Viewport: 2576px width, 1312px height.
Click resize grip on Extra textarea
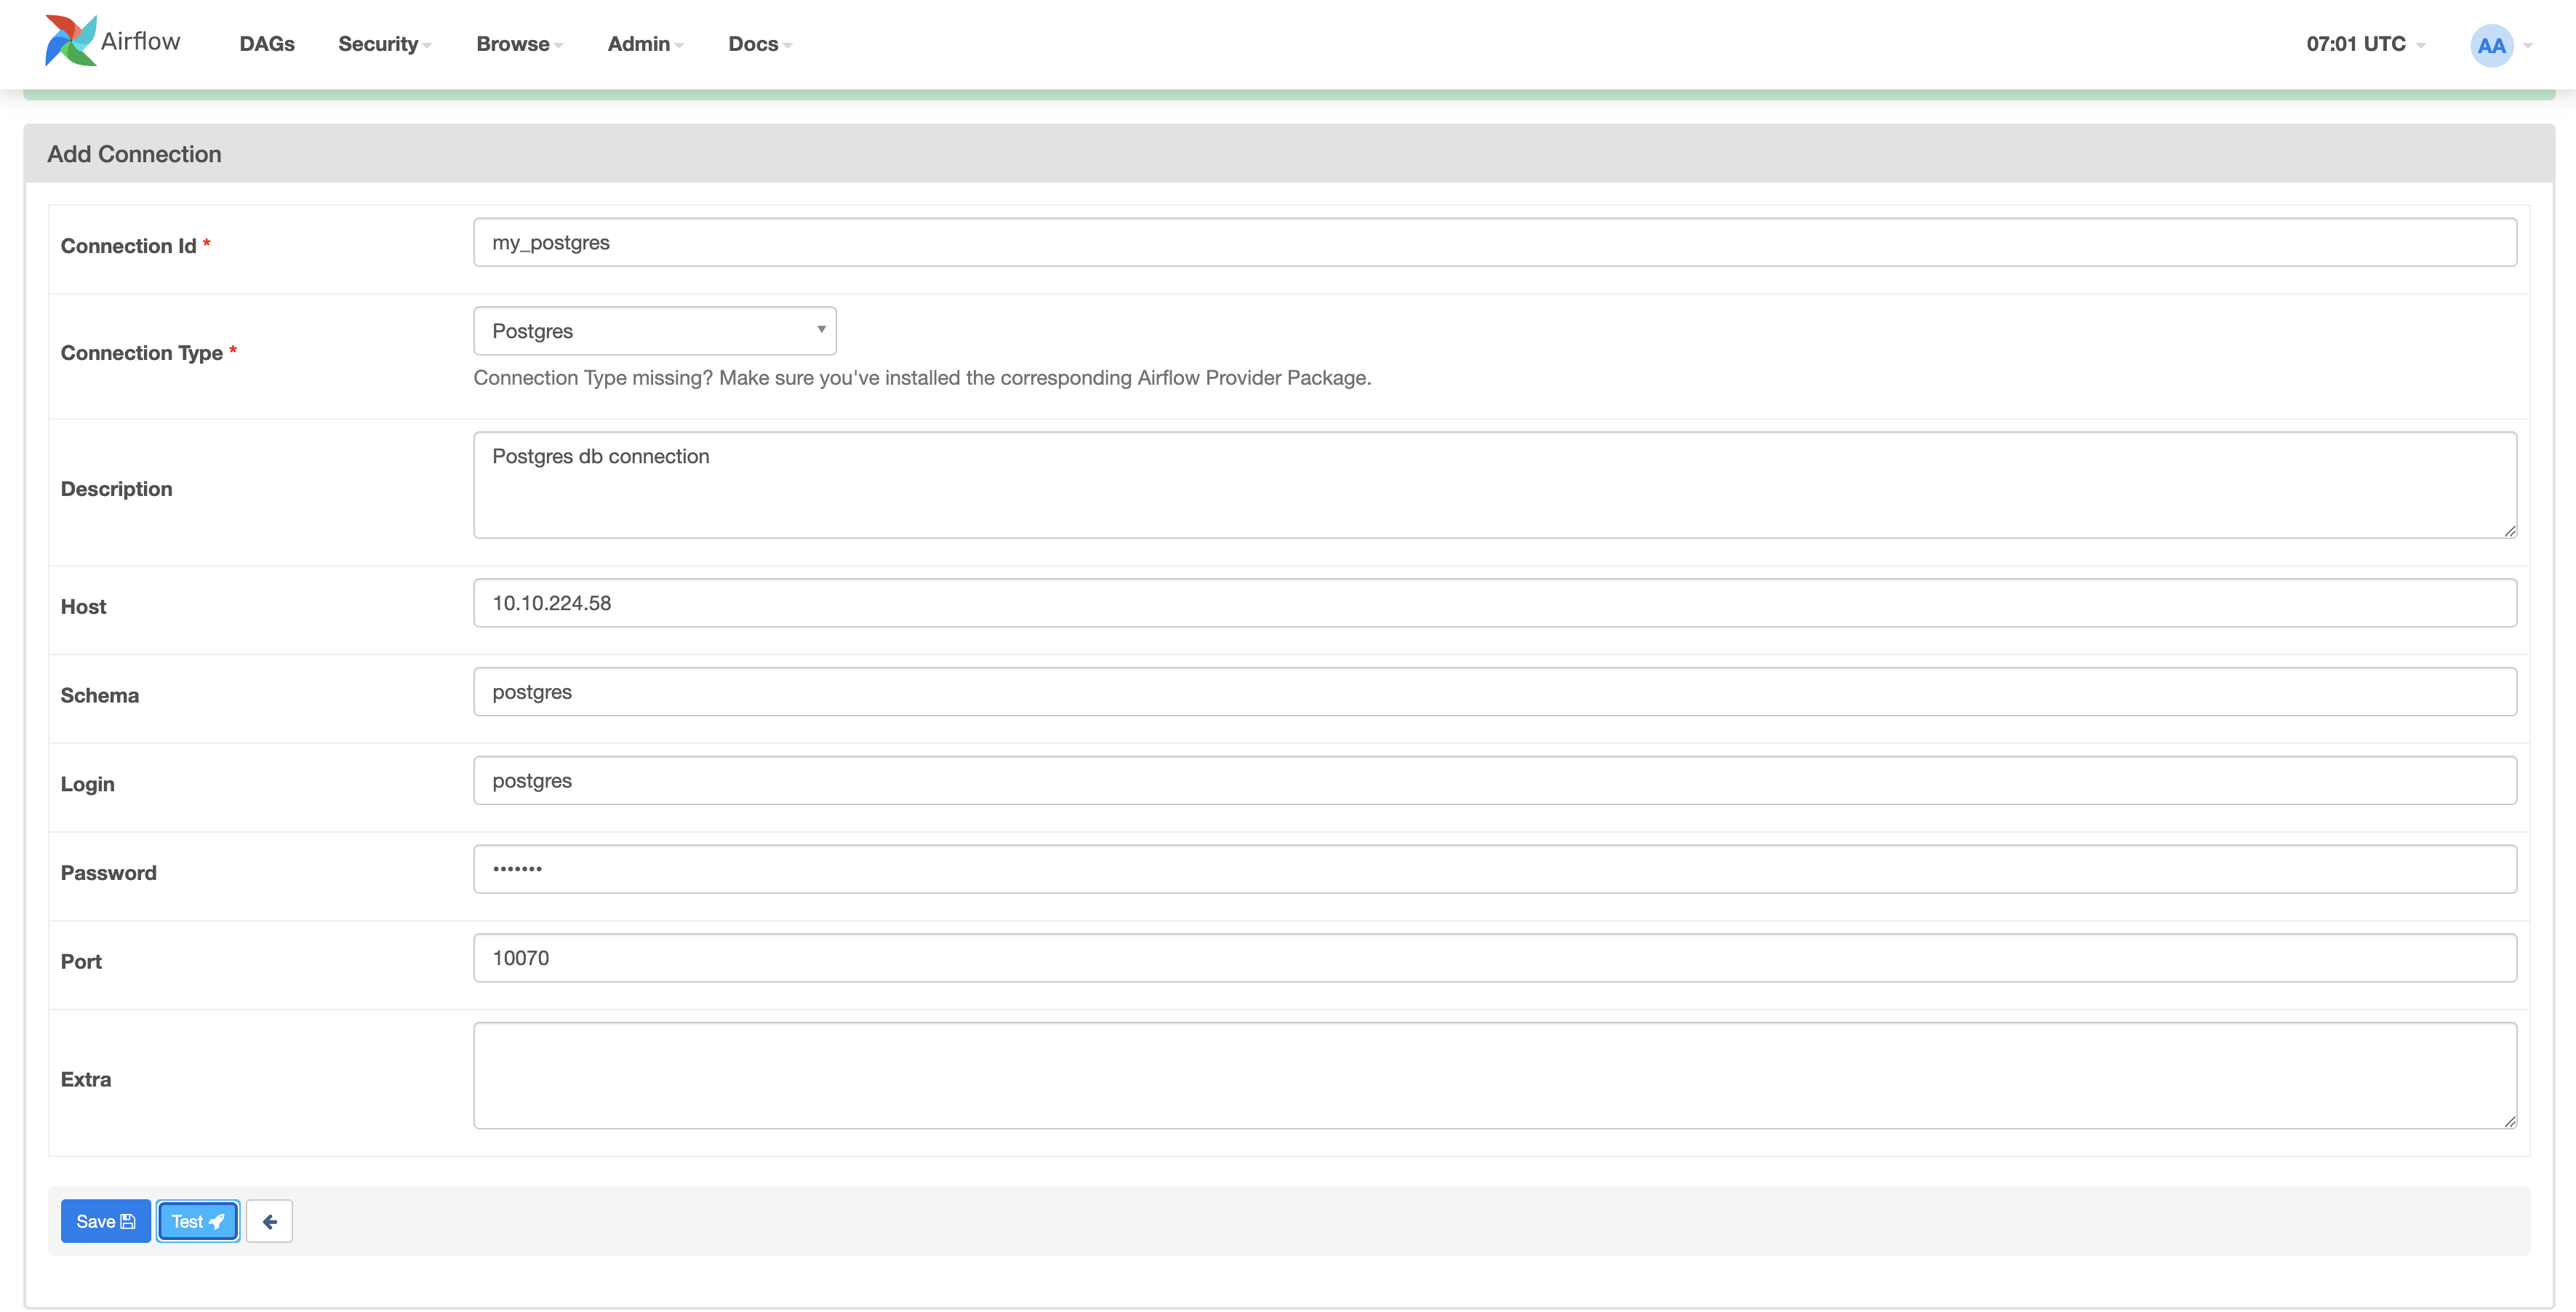coord(2510,1122)
